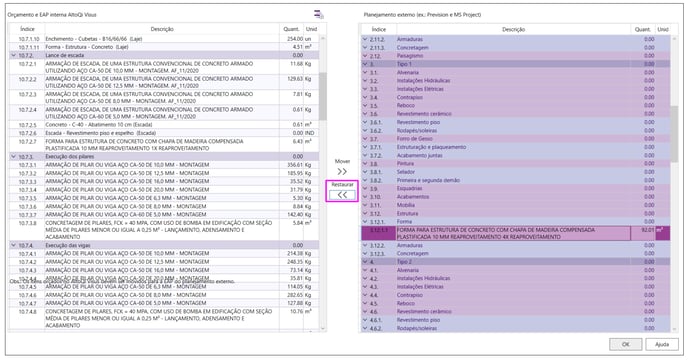Screen dimensions: 688x360
Task: Open help with the Ajuda button
Action: pos(662,344)
